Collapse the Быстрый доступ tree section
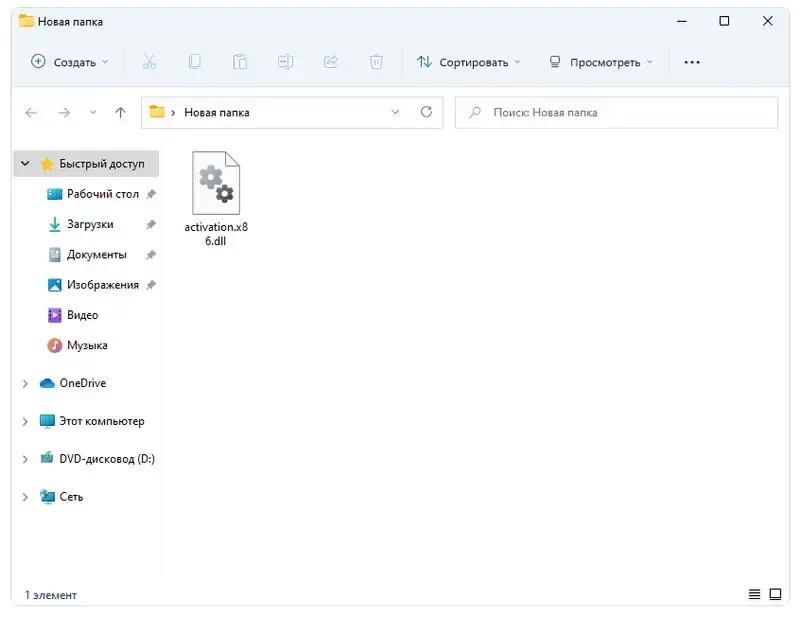 click(x=25, y=164)
